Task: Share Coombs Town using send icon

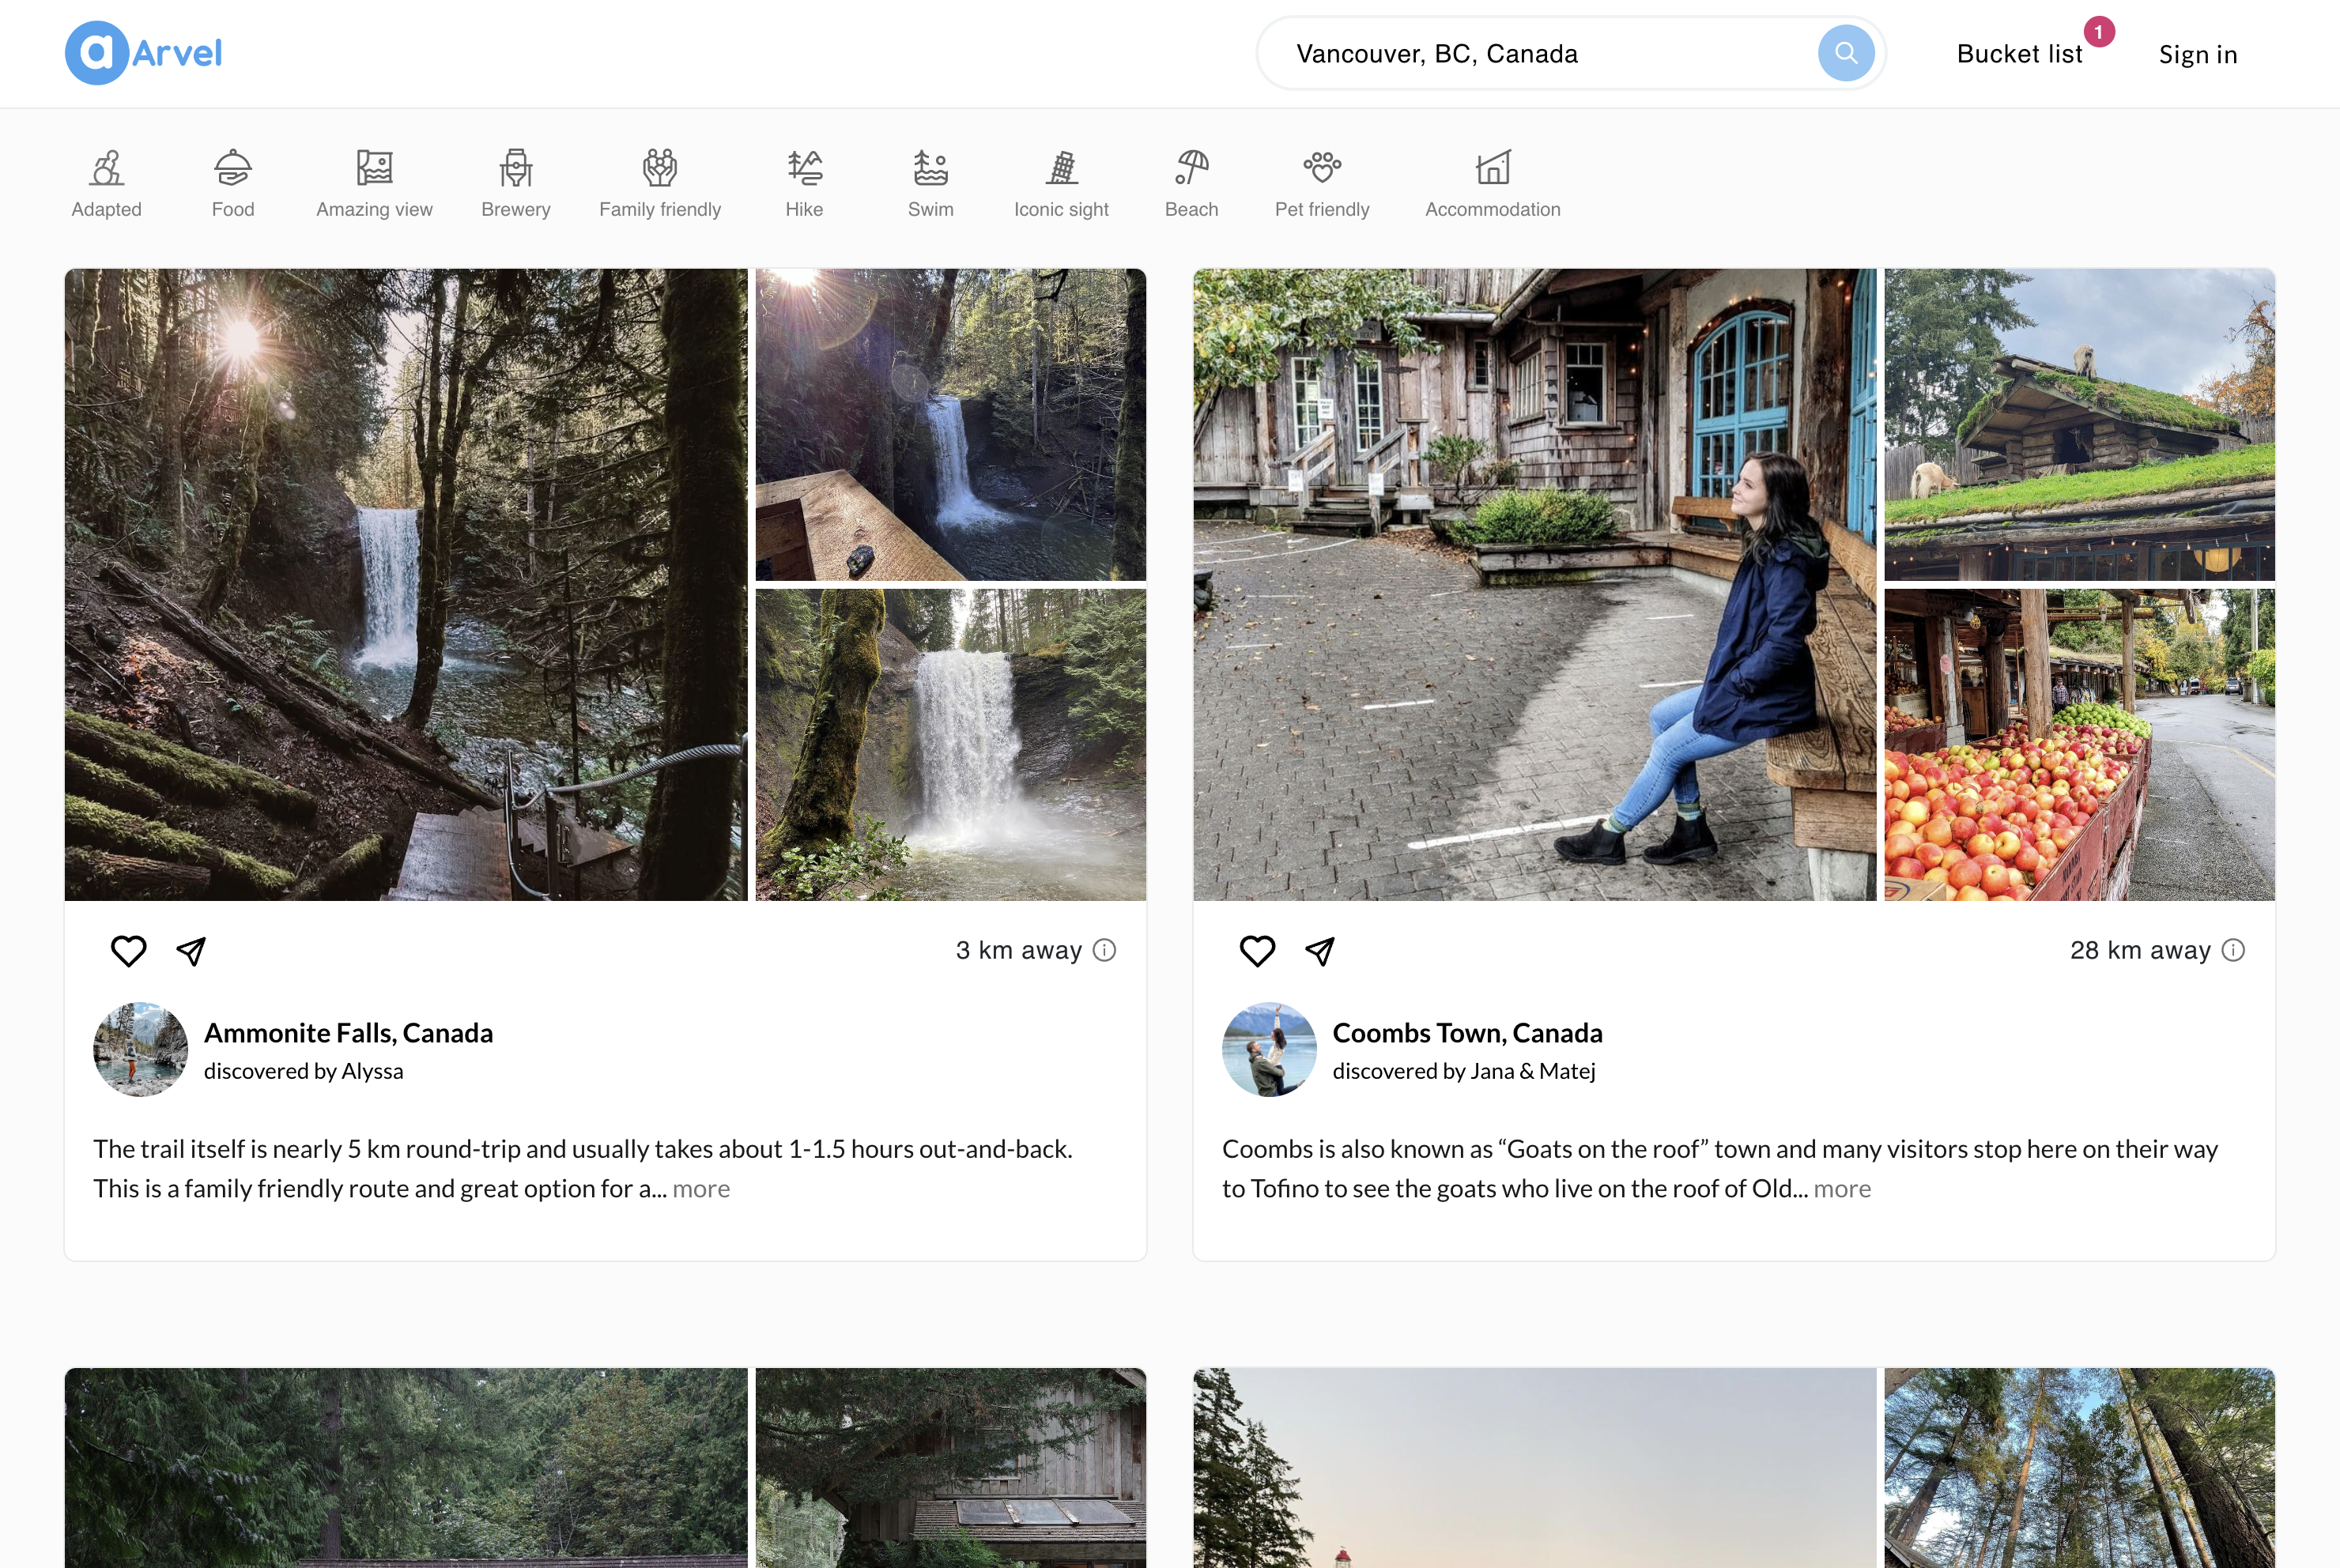Action: [1320, 950]
